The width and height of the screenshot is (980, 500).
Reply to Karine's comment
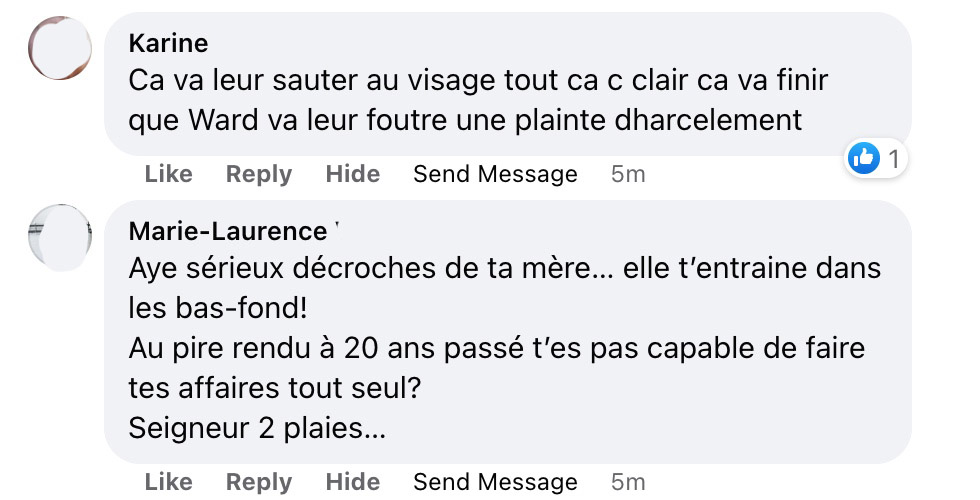pyautogui.click(x=259, y=174)
